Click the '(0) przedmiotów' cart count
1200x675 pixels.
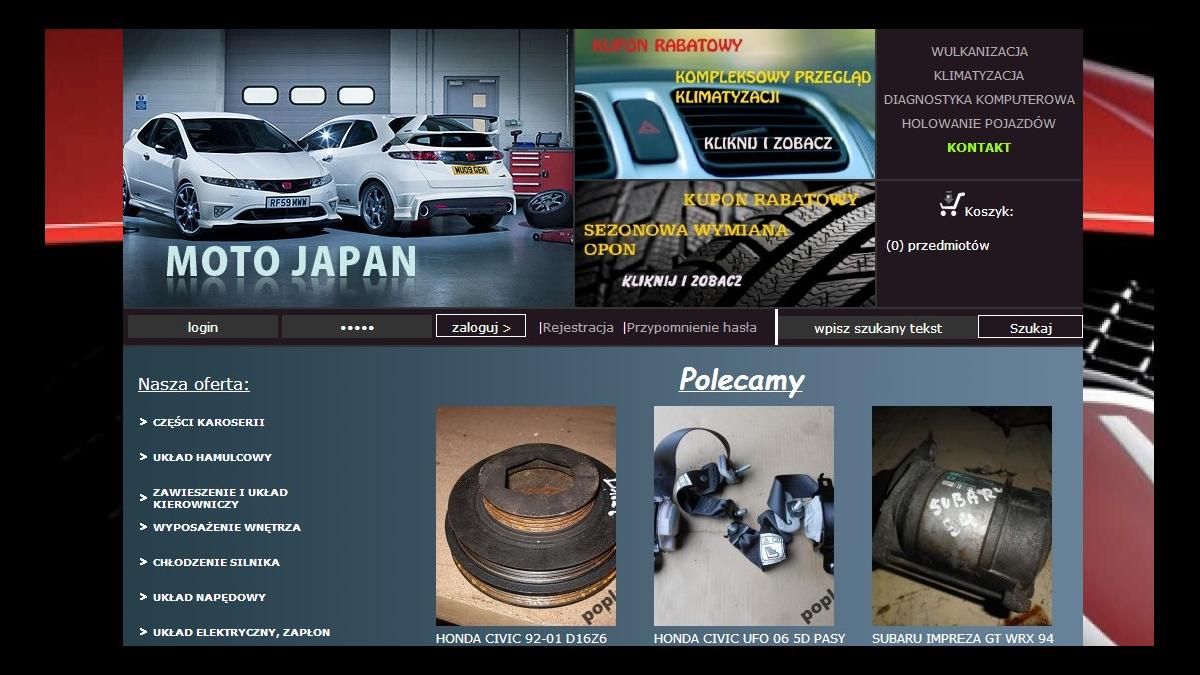(938, 245)
